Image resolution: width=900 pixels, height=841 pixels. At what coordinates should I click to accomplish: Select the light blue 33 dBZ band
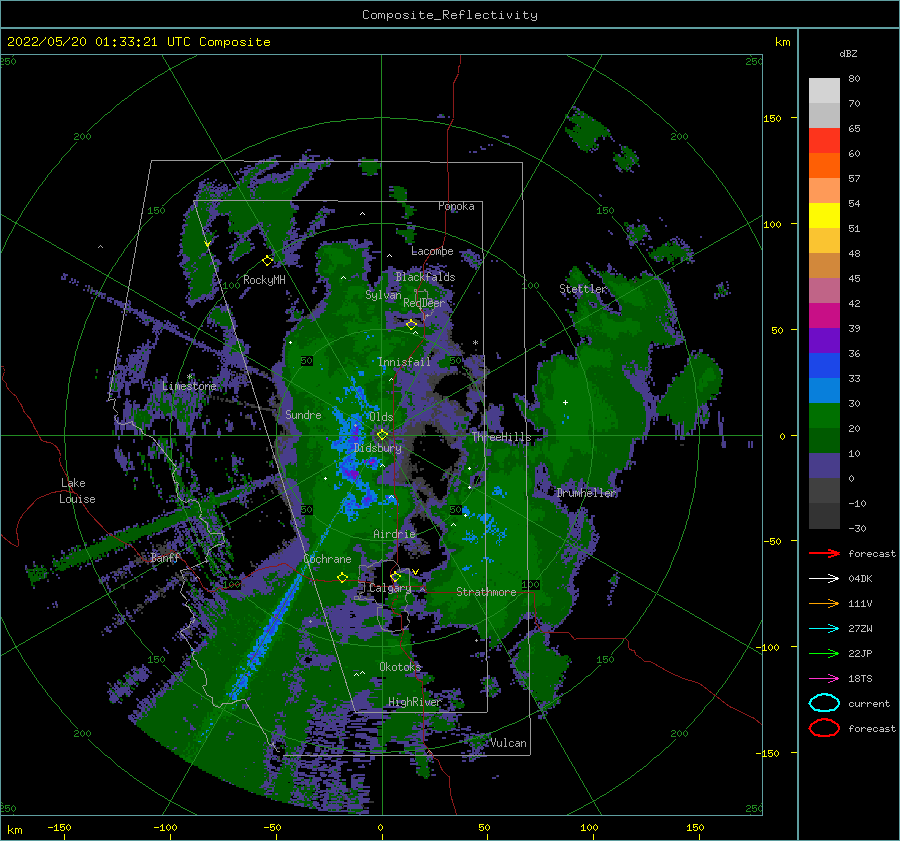(x=824, y=390)
